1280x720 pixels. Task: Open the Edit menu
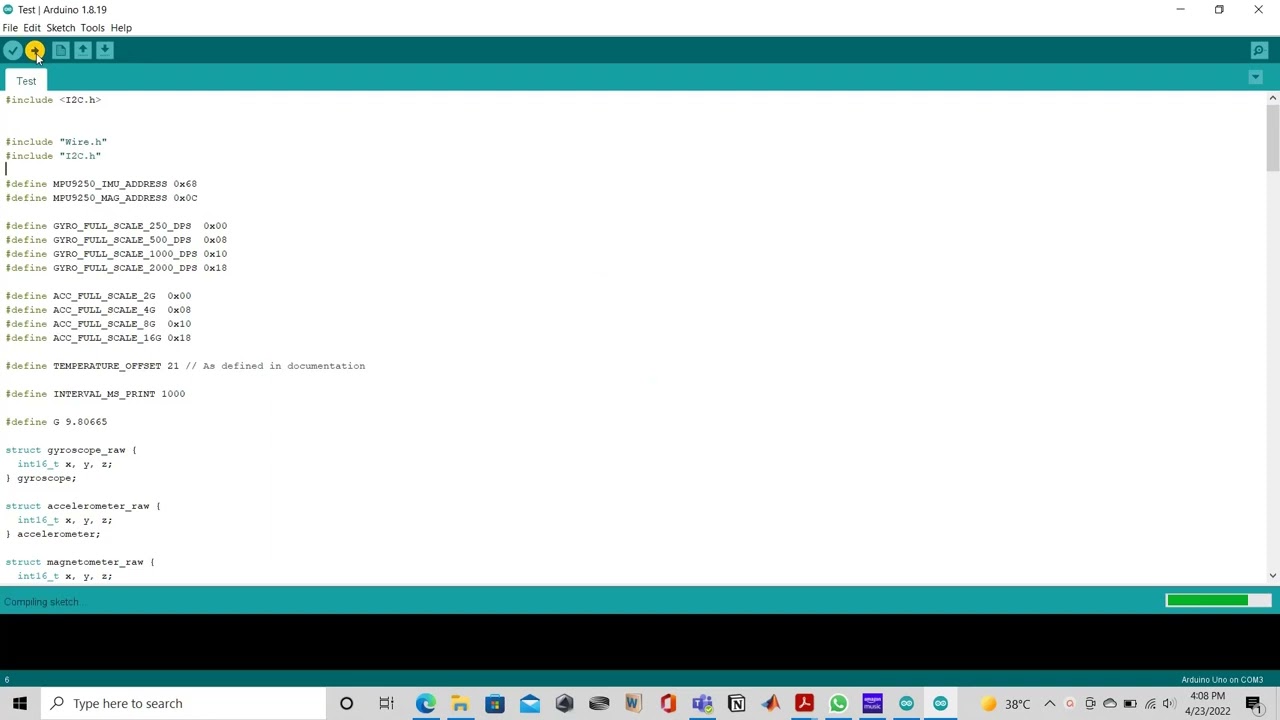tap(32, 28)
